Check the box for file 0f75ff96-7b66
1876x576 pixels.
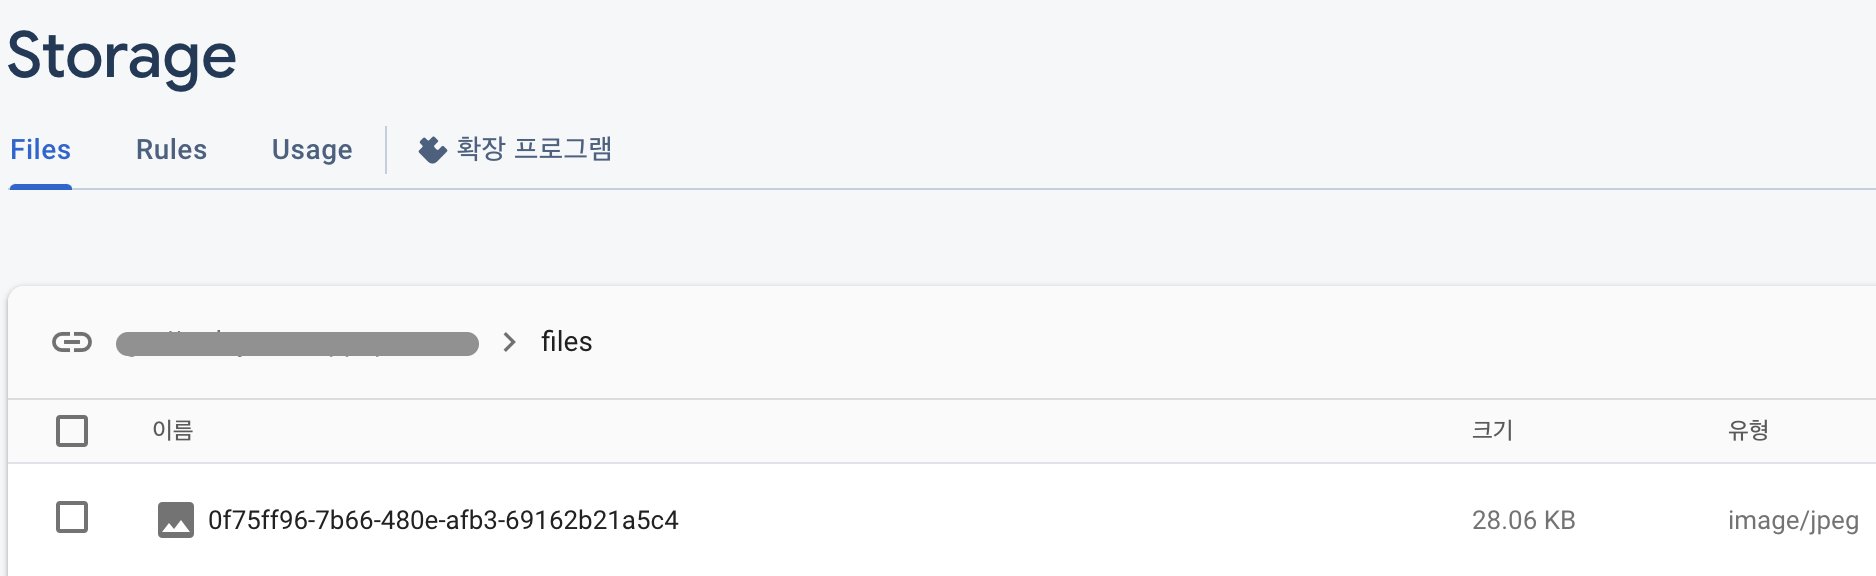pyautogui.click(x=72, y=518)
